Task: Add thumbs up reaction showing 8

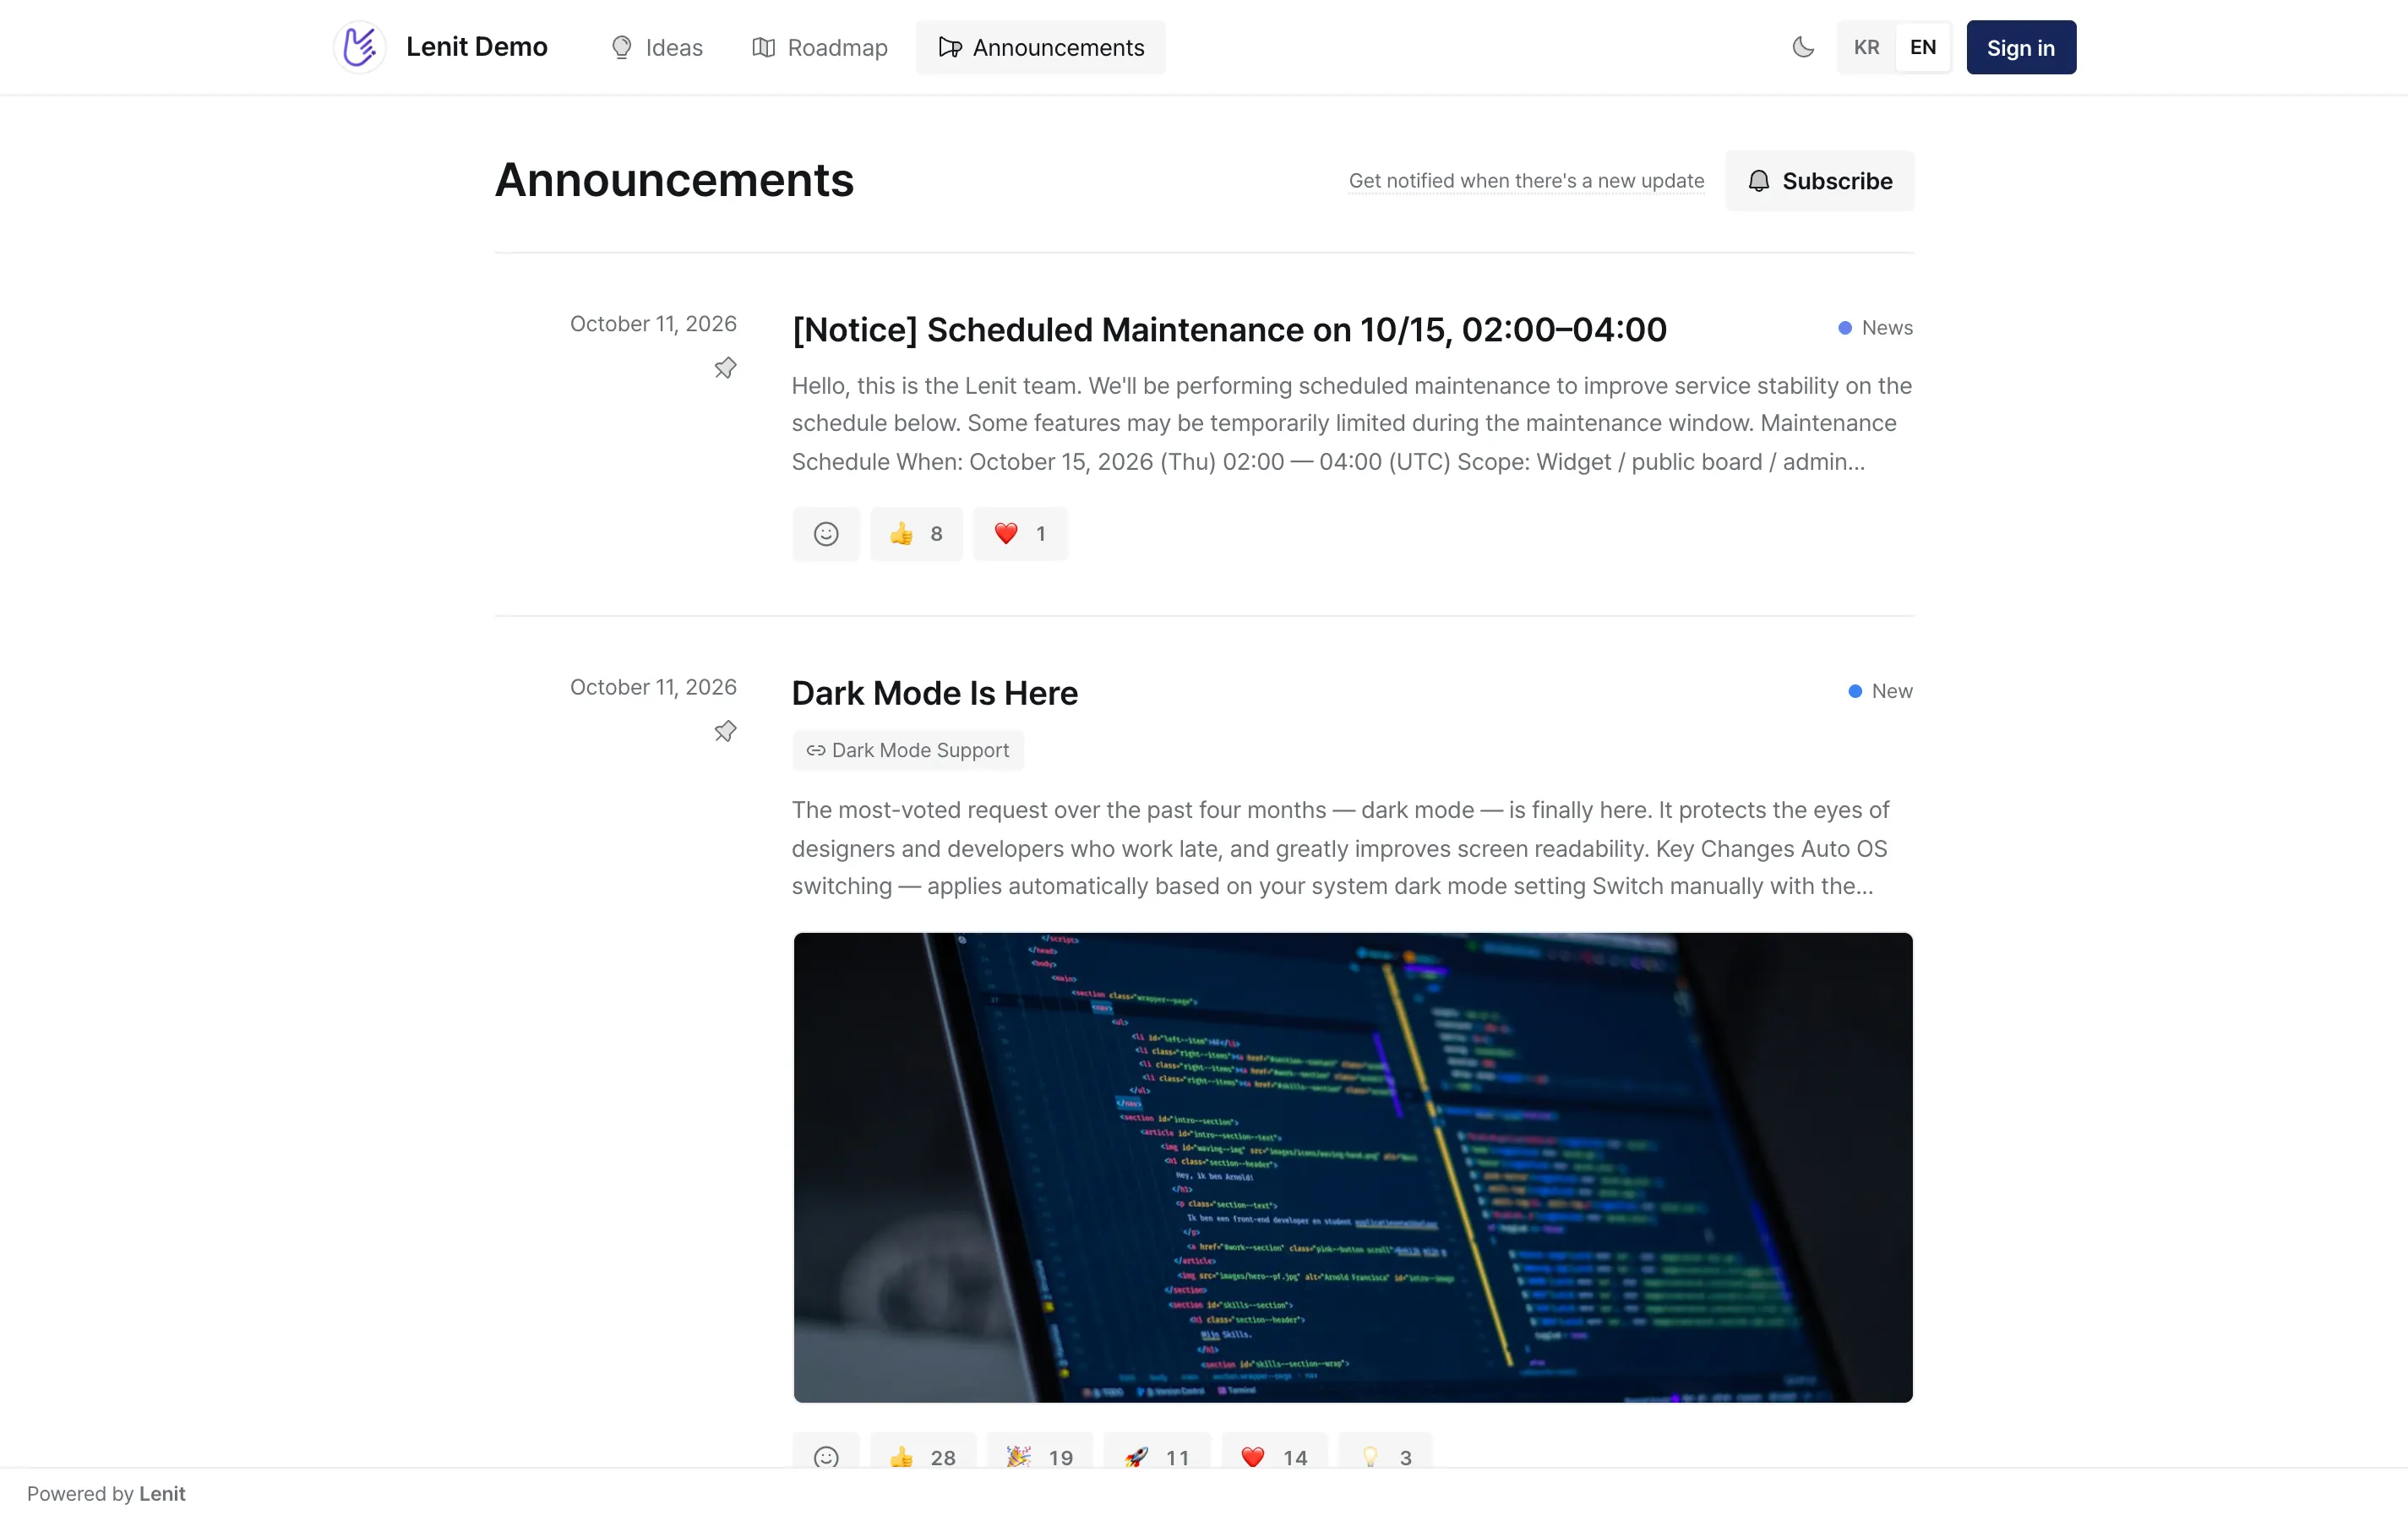Action: pyautogui.click(x=915, y=534)
